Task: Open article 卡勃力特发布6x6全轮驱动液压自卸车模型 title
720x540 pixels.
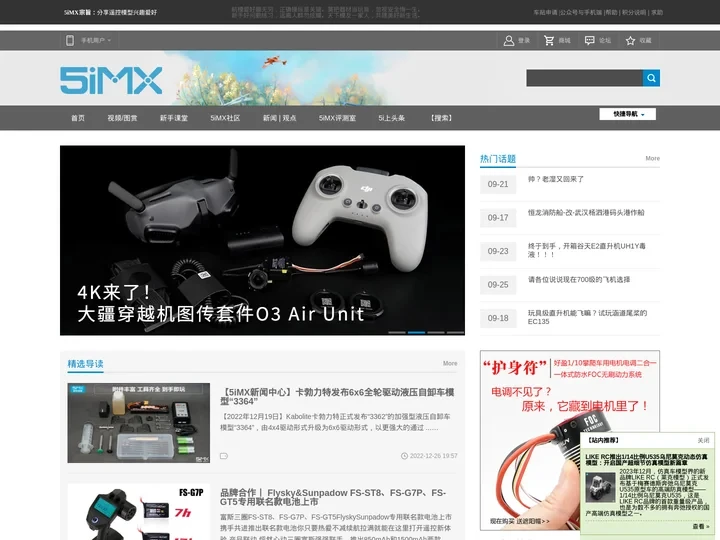Action: pyautogui.click(x=337, y=397)
